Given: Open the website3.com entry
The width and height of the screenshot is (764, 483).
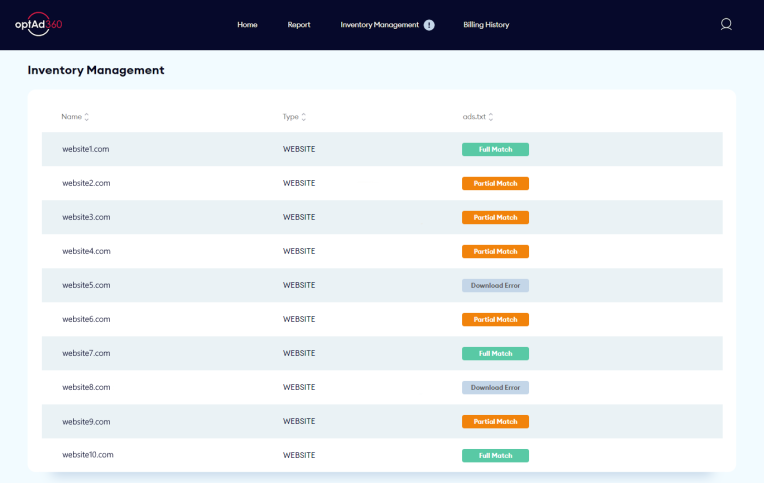Looking at the screenshot, I should click(86, 217).
